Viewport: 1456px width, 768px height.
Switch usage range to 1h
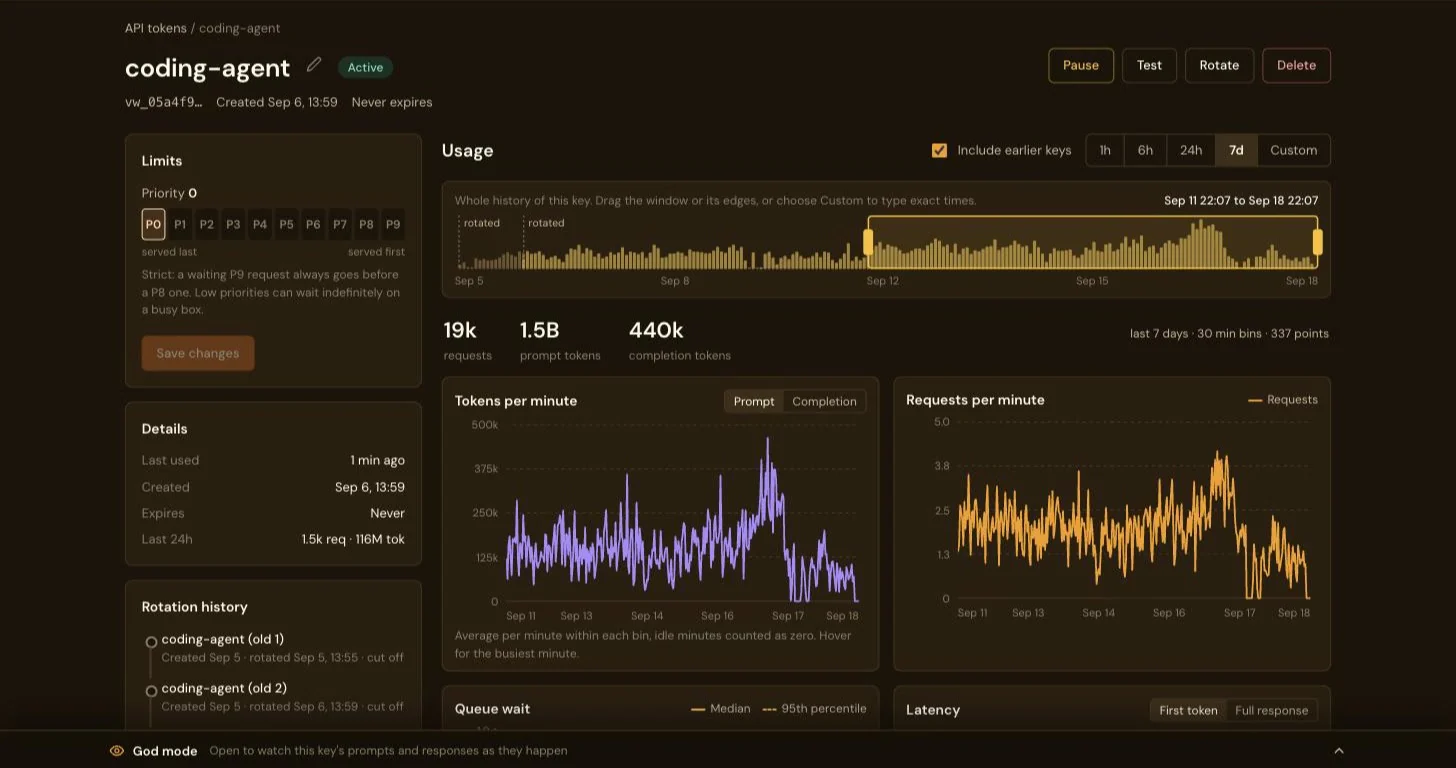click(1105, 150)
